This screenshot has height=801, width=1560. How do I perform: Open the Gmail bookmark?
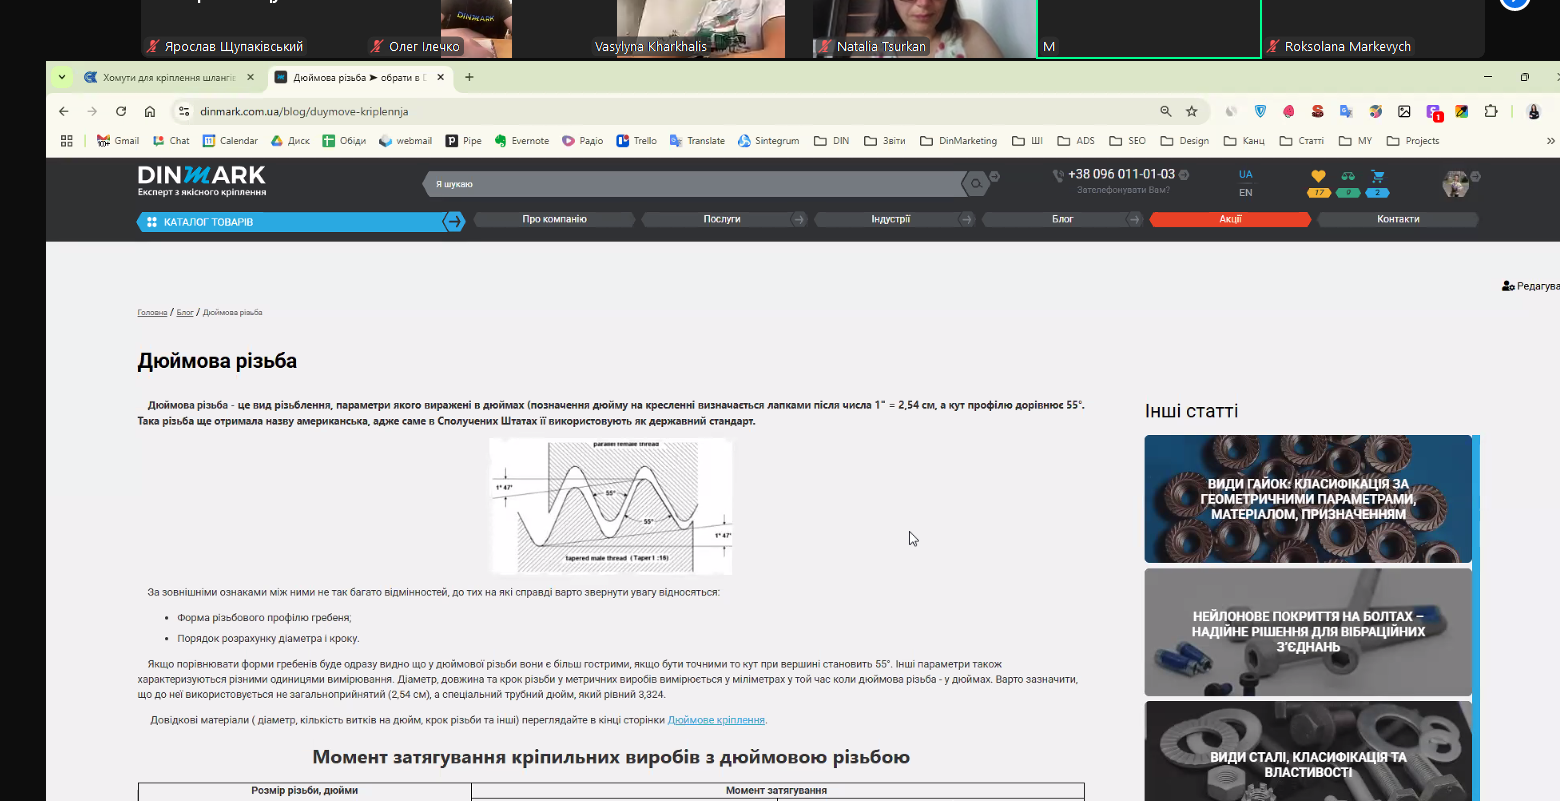[118, 141]
